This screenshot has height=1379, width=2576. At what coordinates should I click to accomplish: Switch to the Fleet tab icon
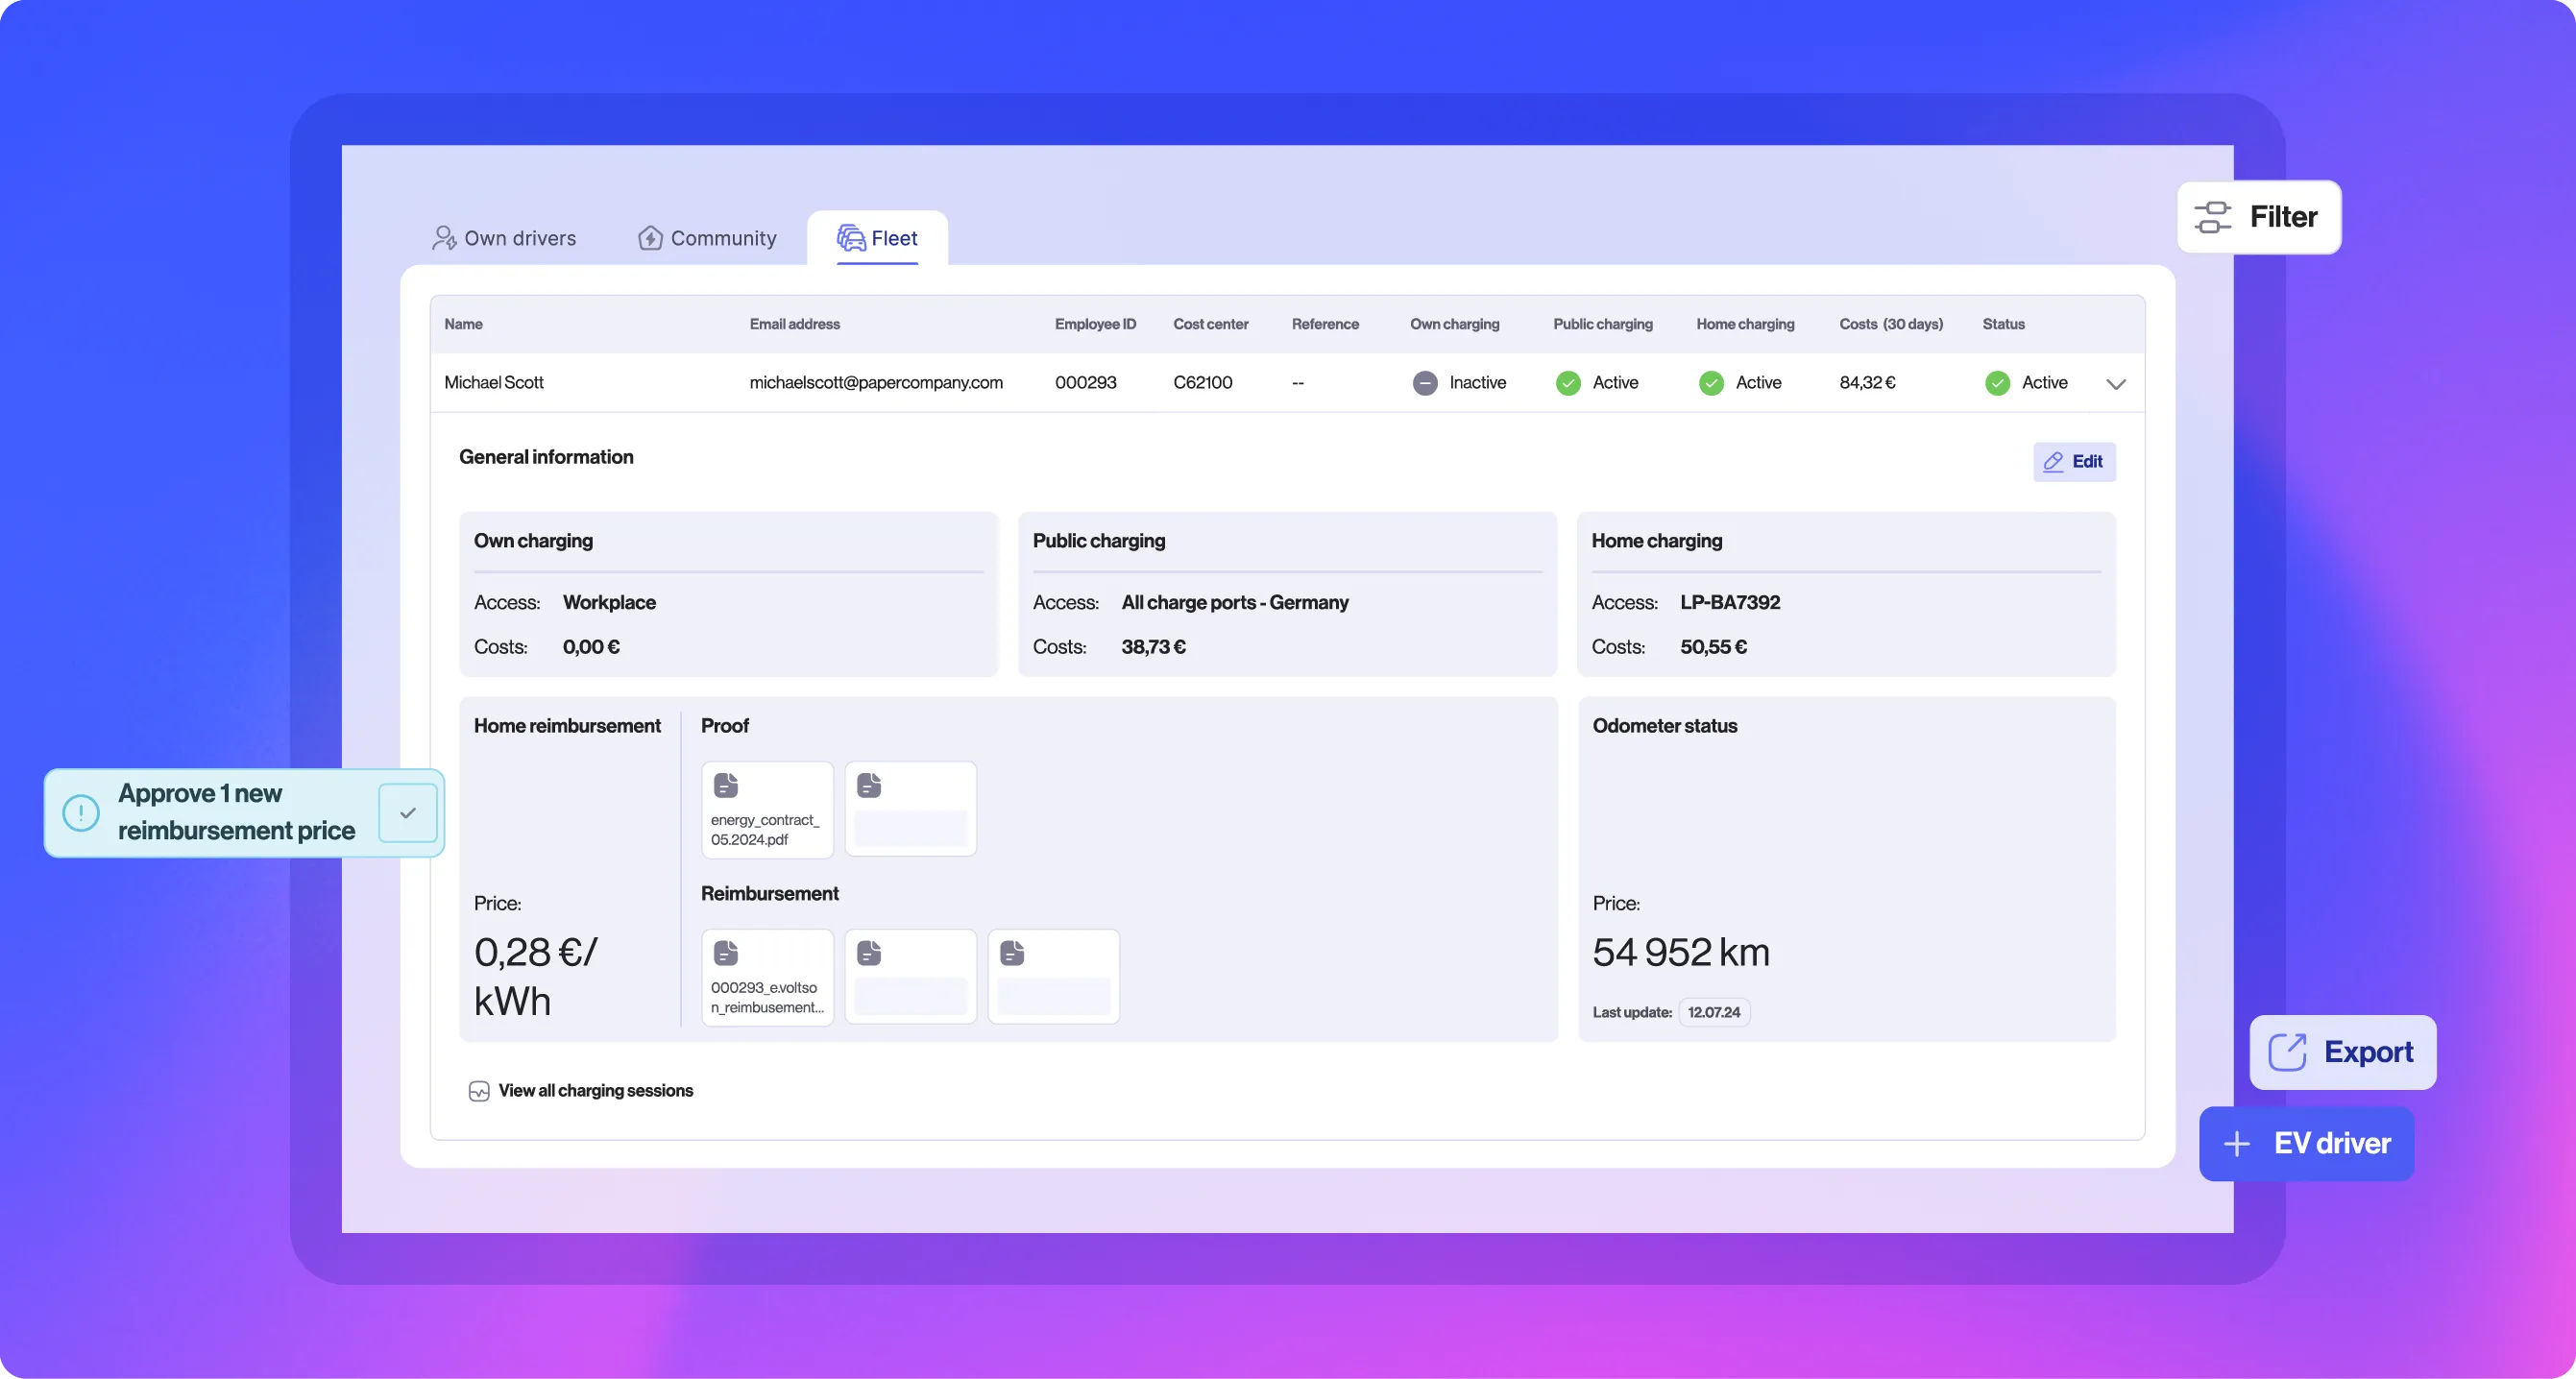click(851, 238)
